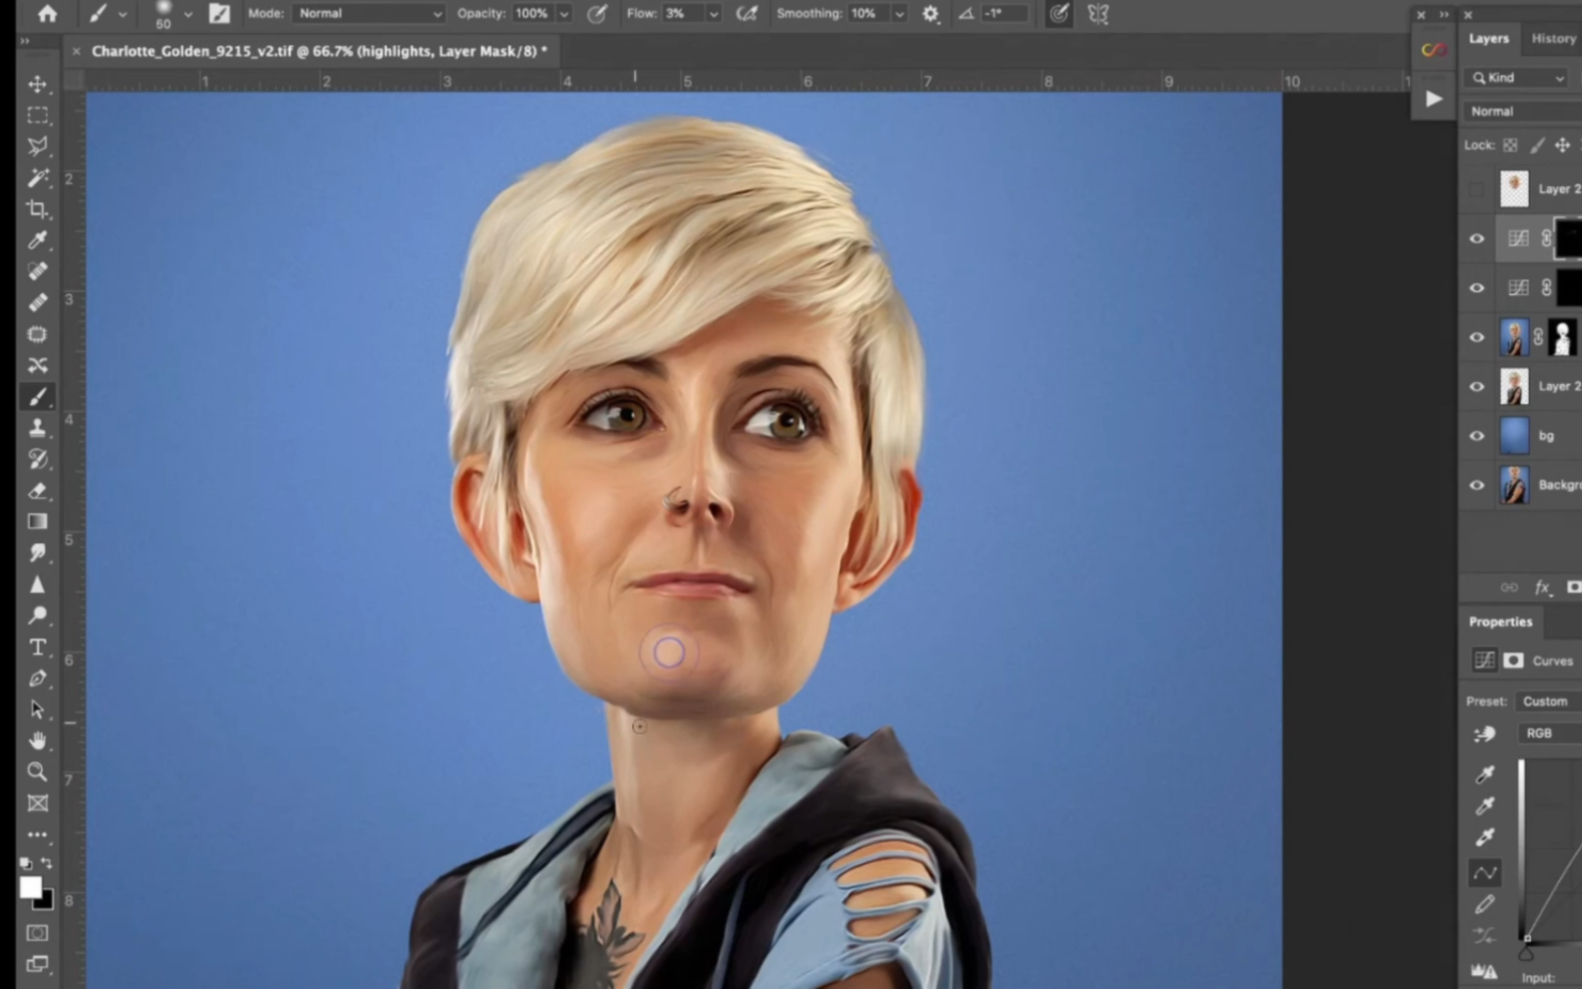Hide the masked portrait layer
This screenshot has width=1582, height=989.
(1477, 338)
